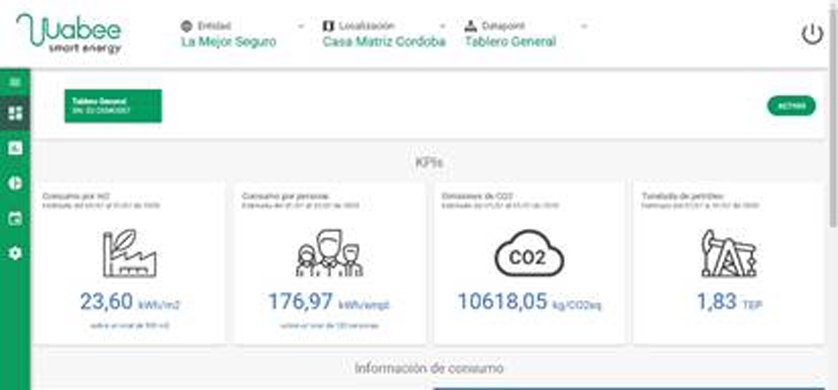Expand the Localización dropdown arrow
838x390 pixels.
pos(442,26)
